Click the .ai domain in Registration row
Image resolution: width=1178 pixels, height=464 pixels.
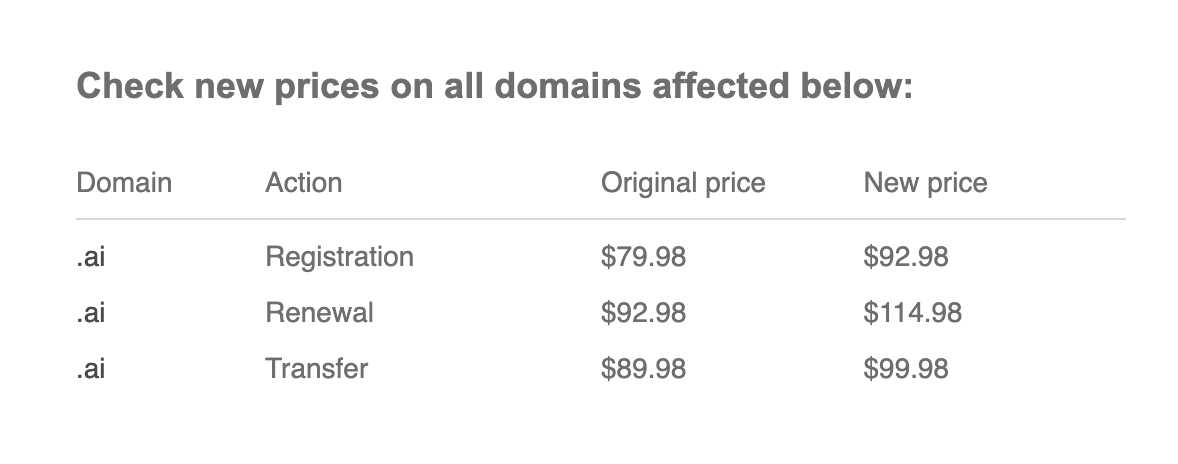[x=91, y=257]
